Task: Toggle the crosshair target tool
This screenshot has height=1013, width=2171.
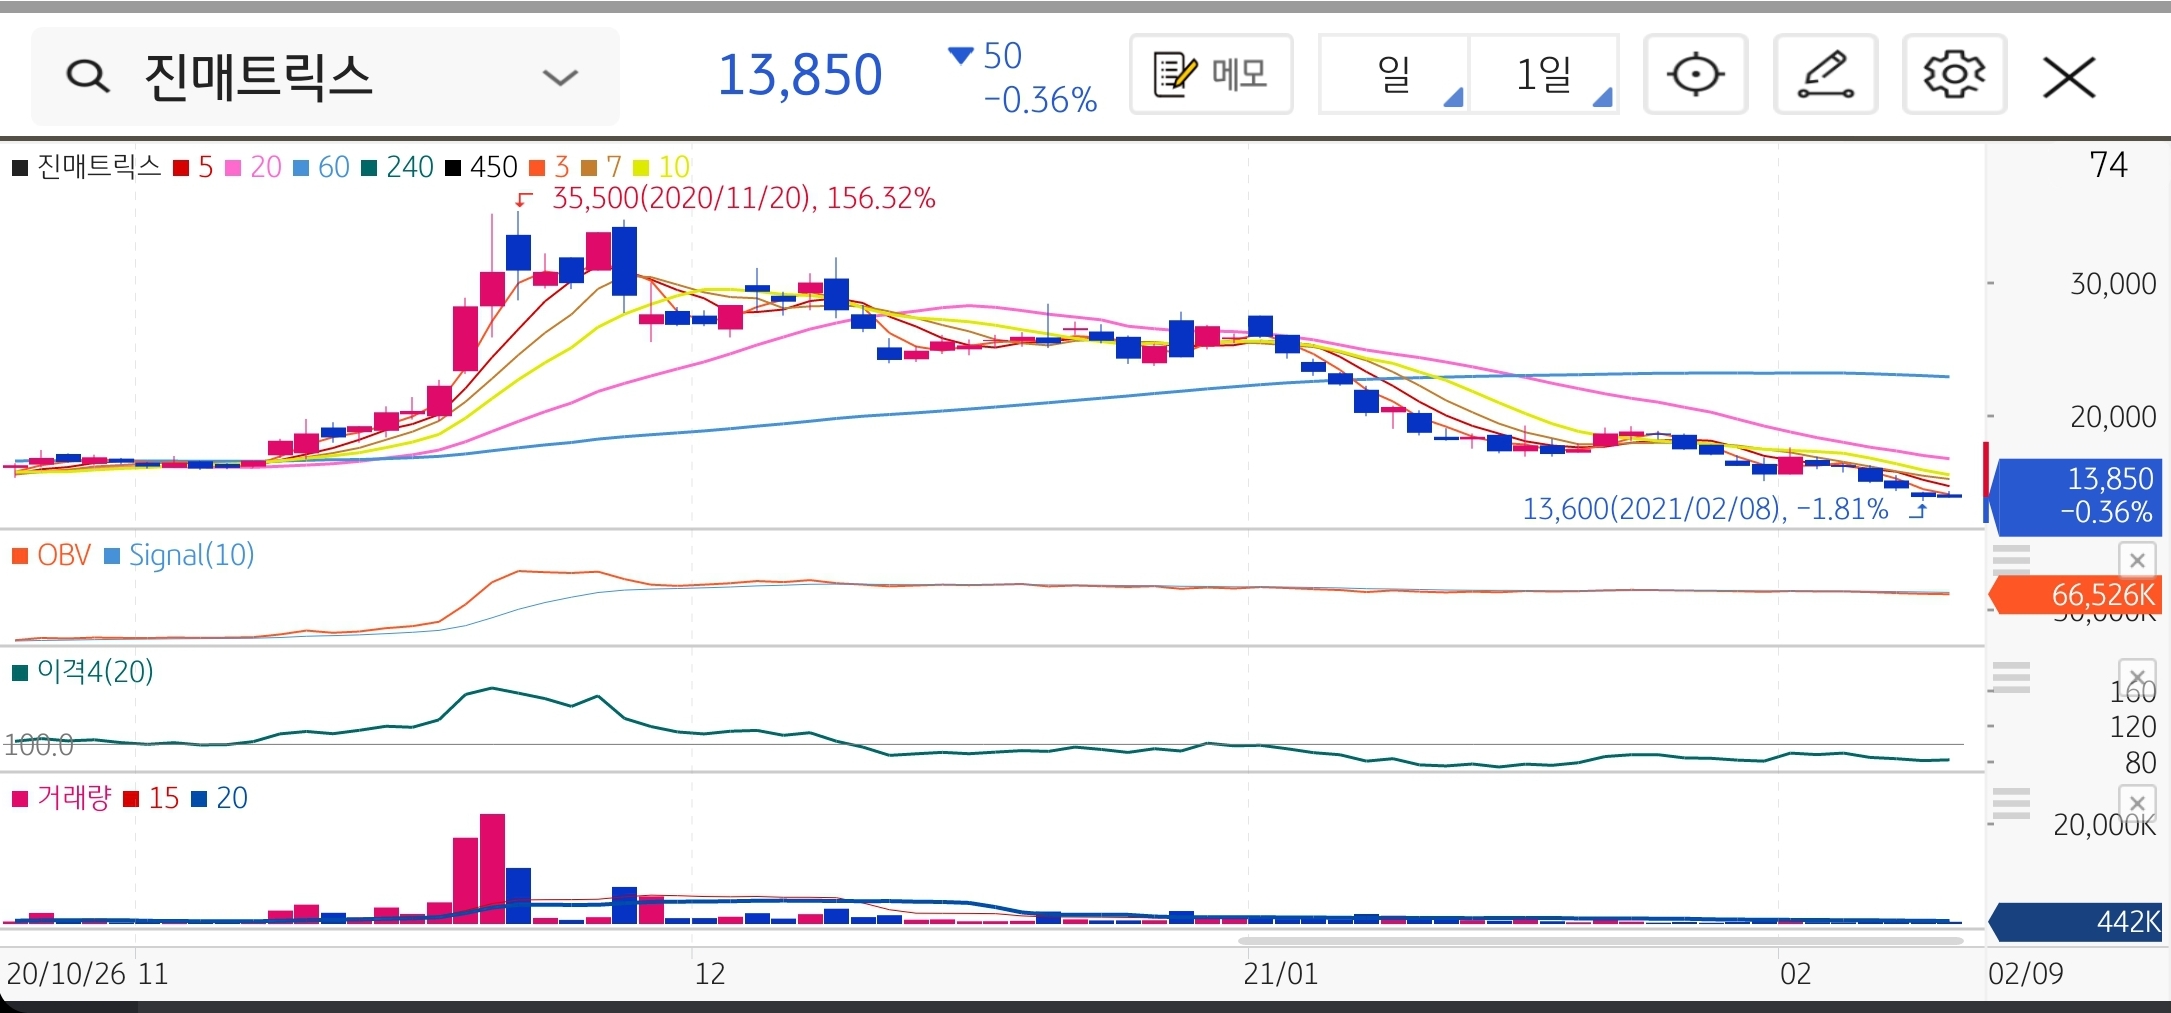Action: (x=1696, y=74)
